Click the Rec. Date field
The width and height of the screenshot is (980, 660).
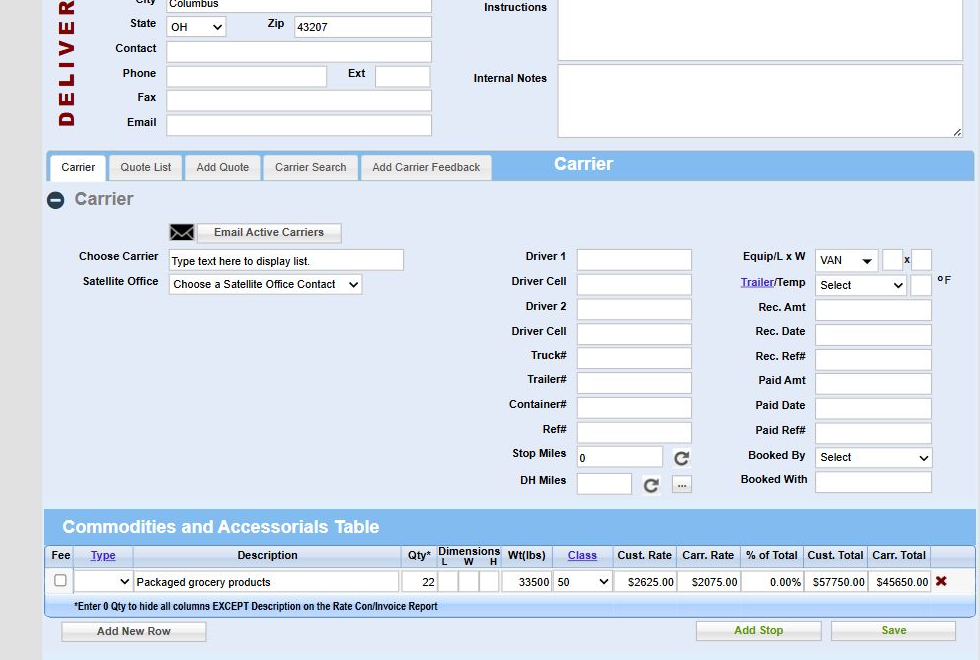click(873, 335)
